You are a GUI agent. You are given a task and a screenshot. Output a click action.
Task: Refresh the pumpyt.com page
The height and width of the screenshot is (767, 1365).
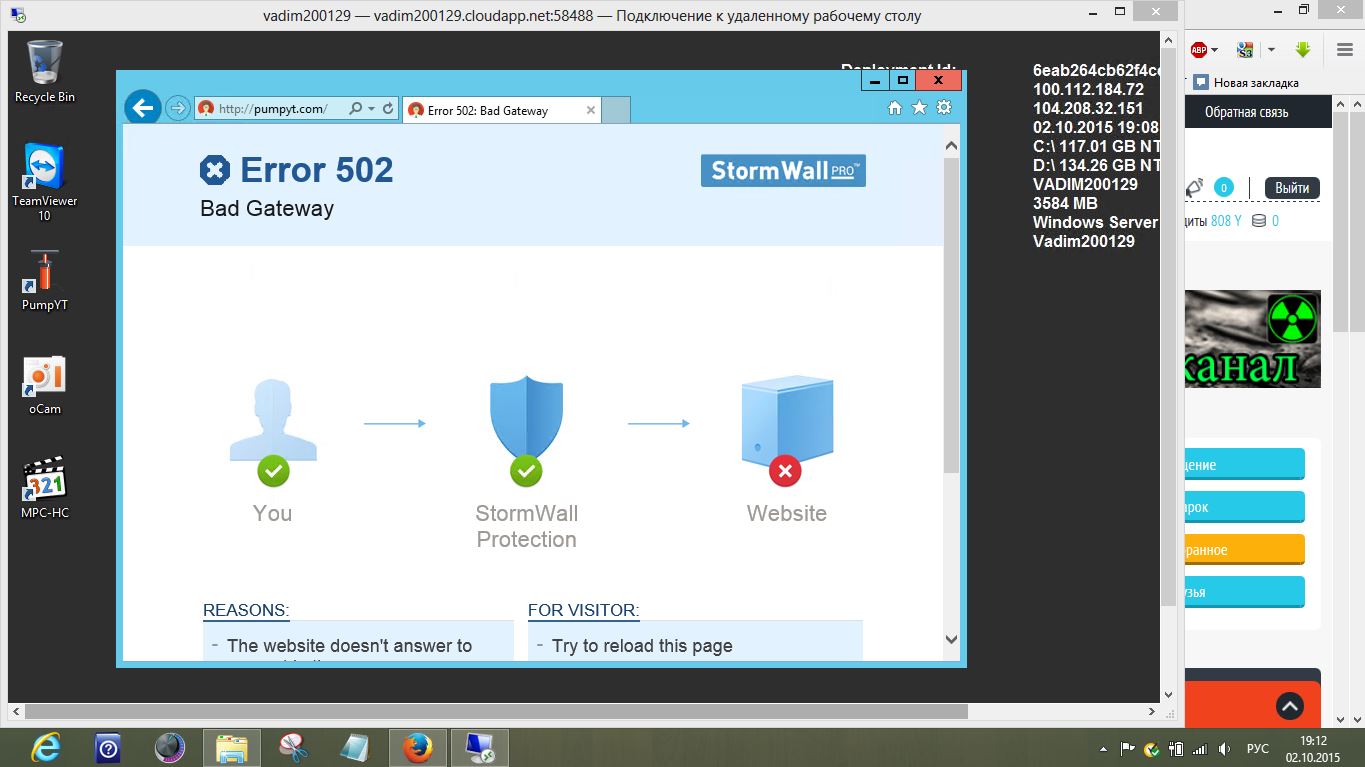388,108
